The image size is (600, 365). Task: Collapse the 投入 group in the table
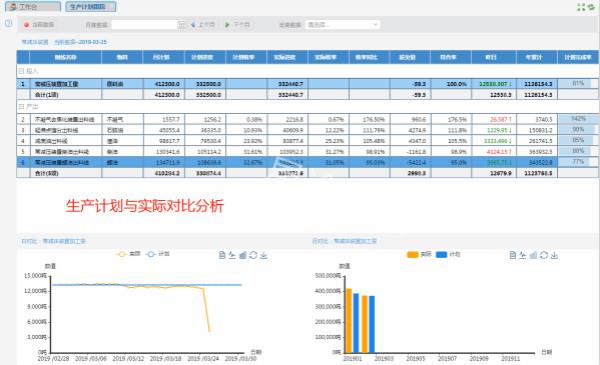(21, 71)
